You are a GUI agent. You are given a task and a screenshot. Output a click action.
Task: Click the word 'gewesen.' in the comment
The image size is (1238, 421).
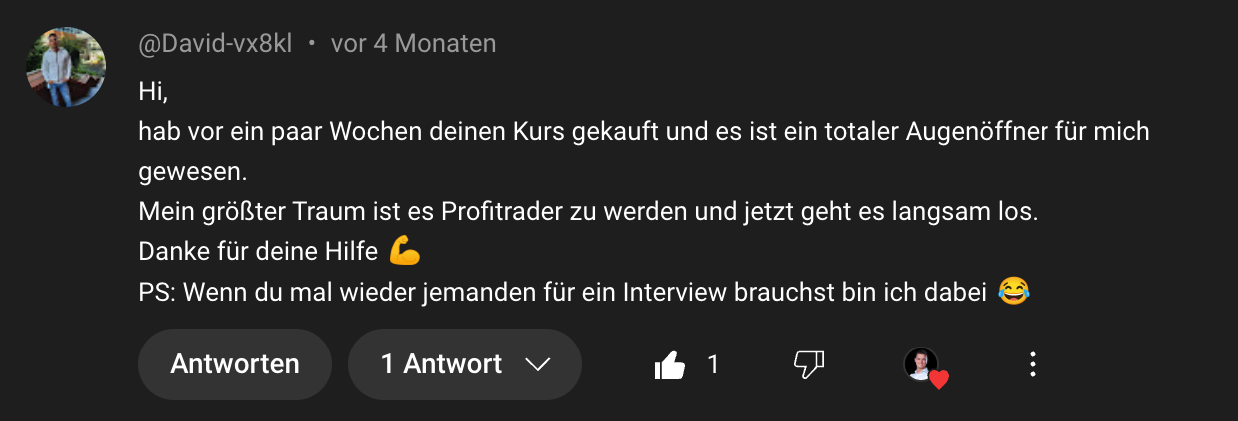point(192,173)
